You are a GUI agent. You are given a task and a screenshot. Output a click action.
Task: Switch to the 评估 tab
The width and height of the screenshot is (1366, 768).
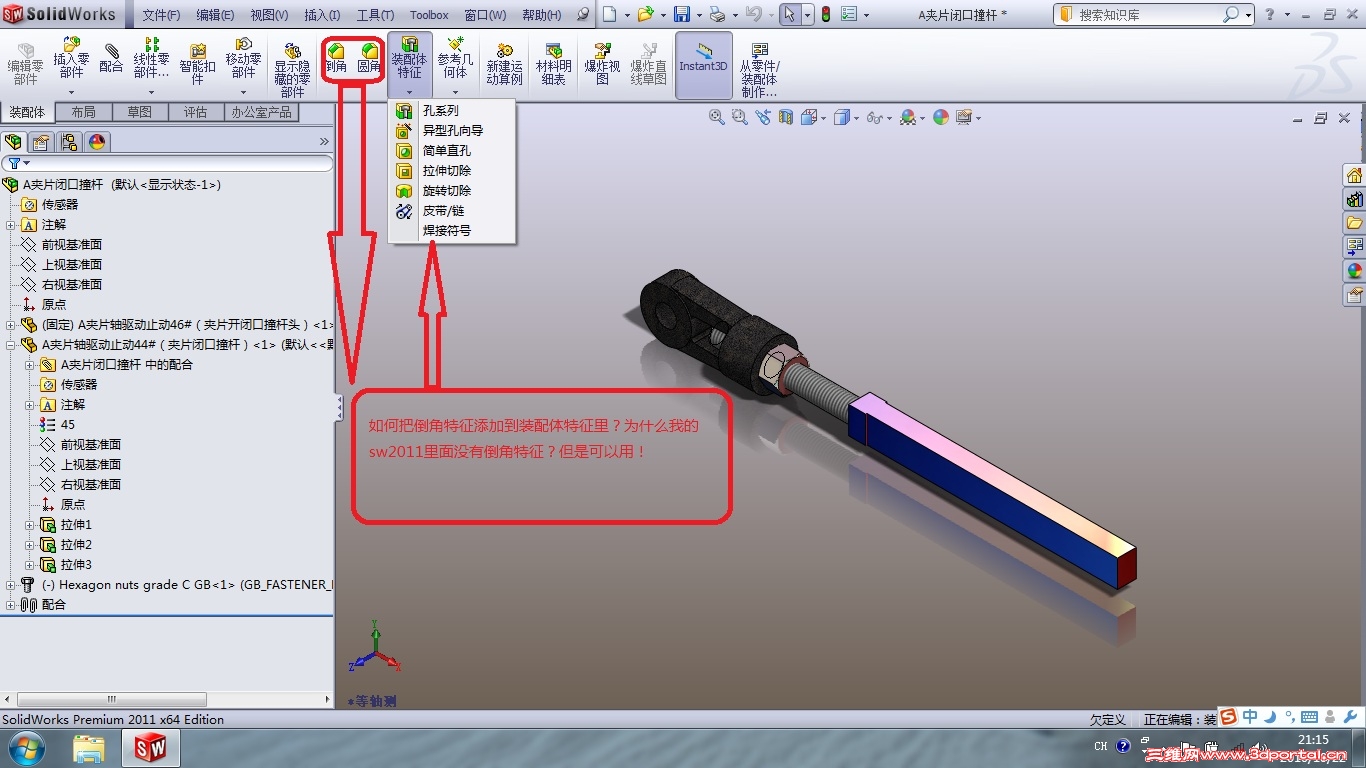pyautogui.click(x=195, y=112)
